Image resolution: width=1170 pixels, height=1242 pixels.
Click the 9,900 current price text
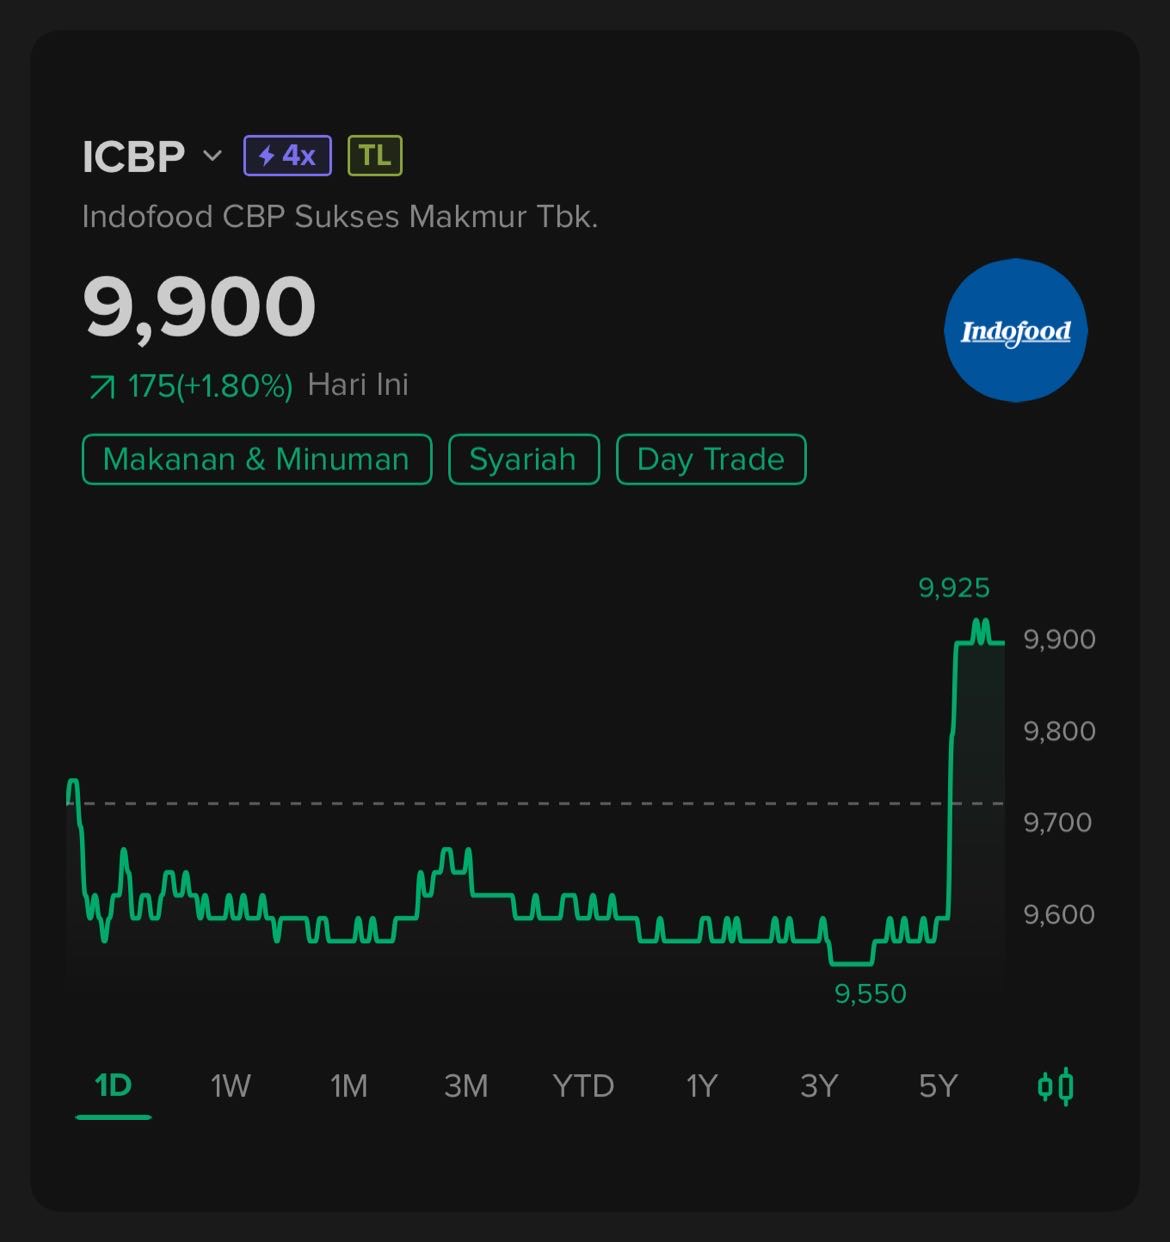click(199, 307)
